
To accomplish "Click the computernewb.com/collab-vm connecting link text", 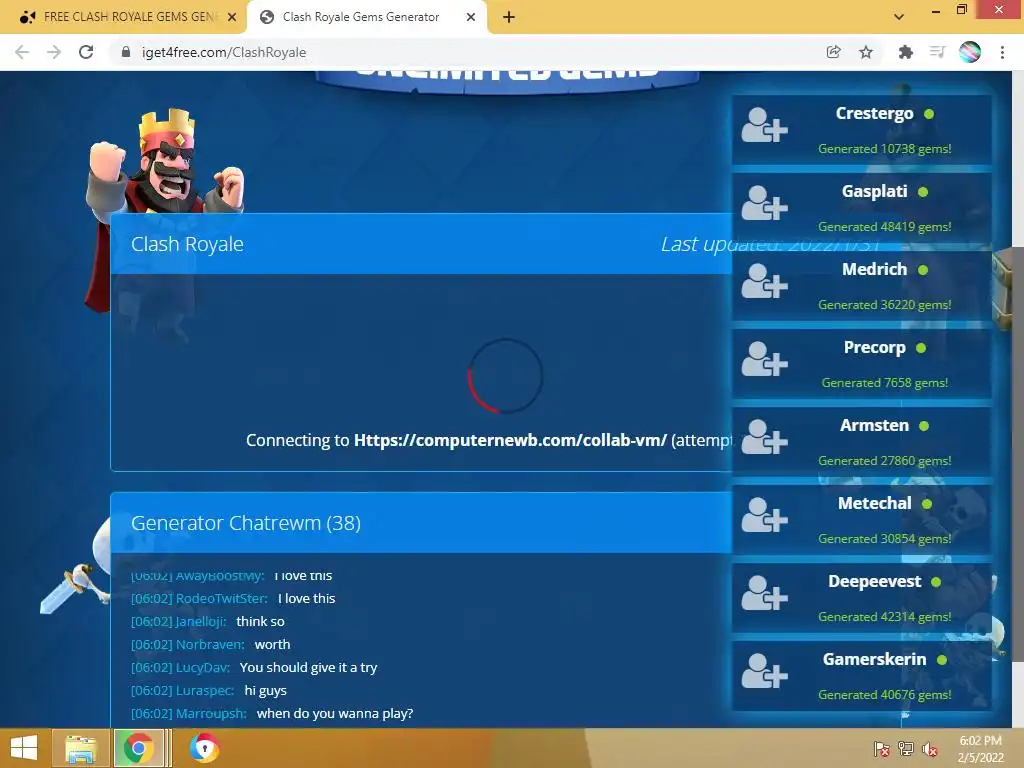I will (510, 440).
